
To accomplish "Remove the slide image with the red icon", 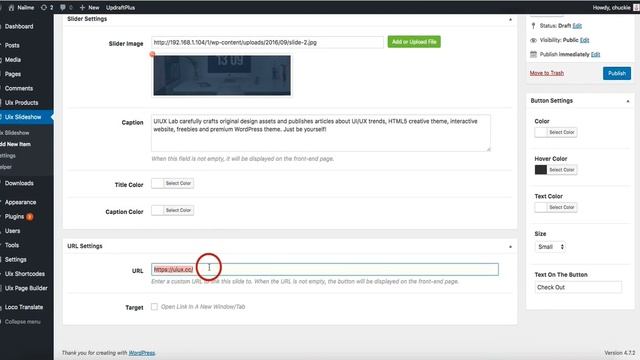I will (152, 54).
